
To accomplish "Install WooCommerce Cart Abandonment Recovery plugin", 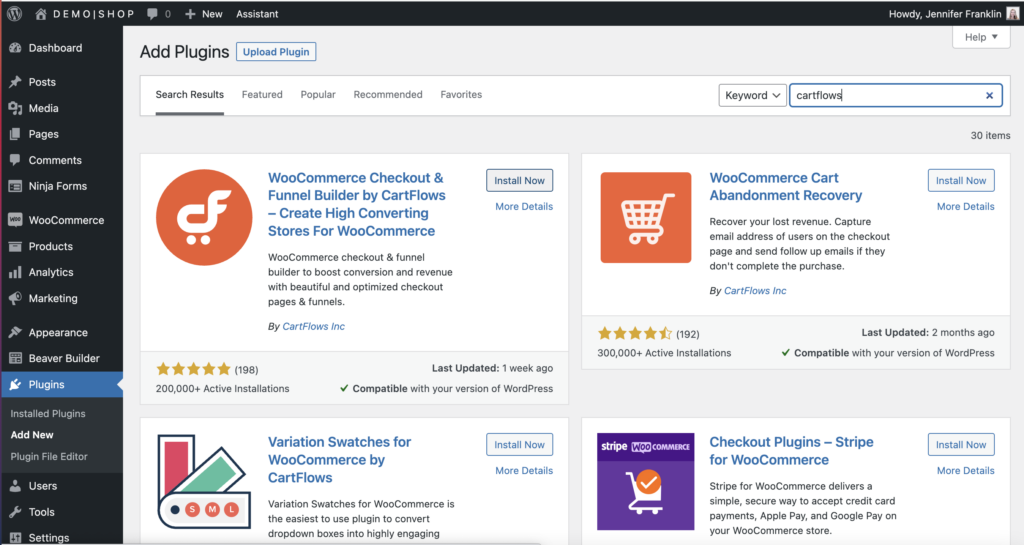I will (961, 181).
